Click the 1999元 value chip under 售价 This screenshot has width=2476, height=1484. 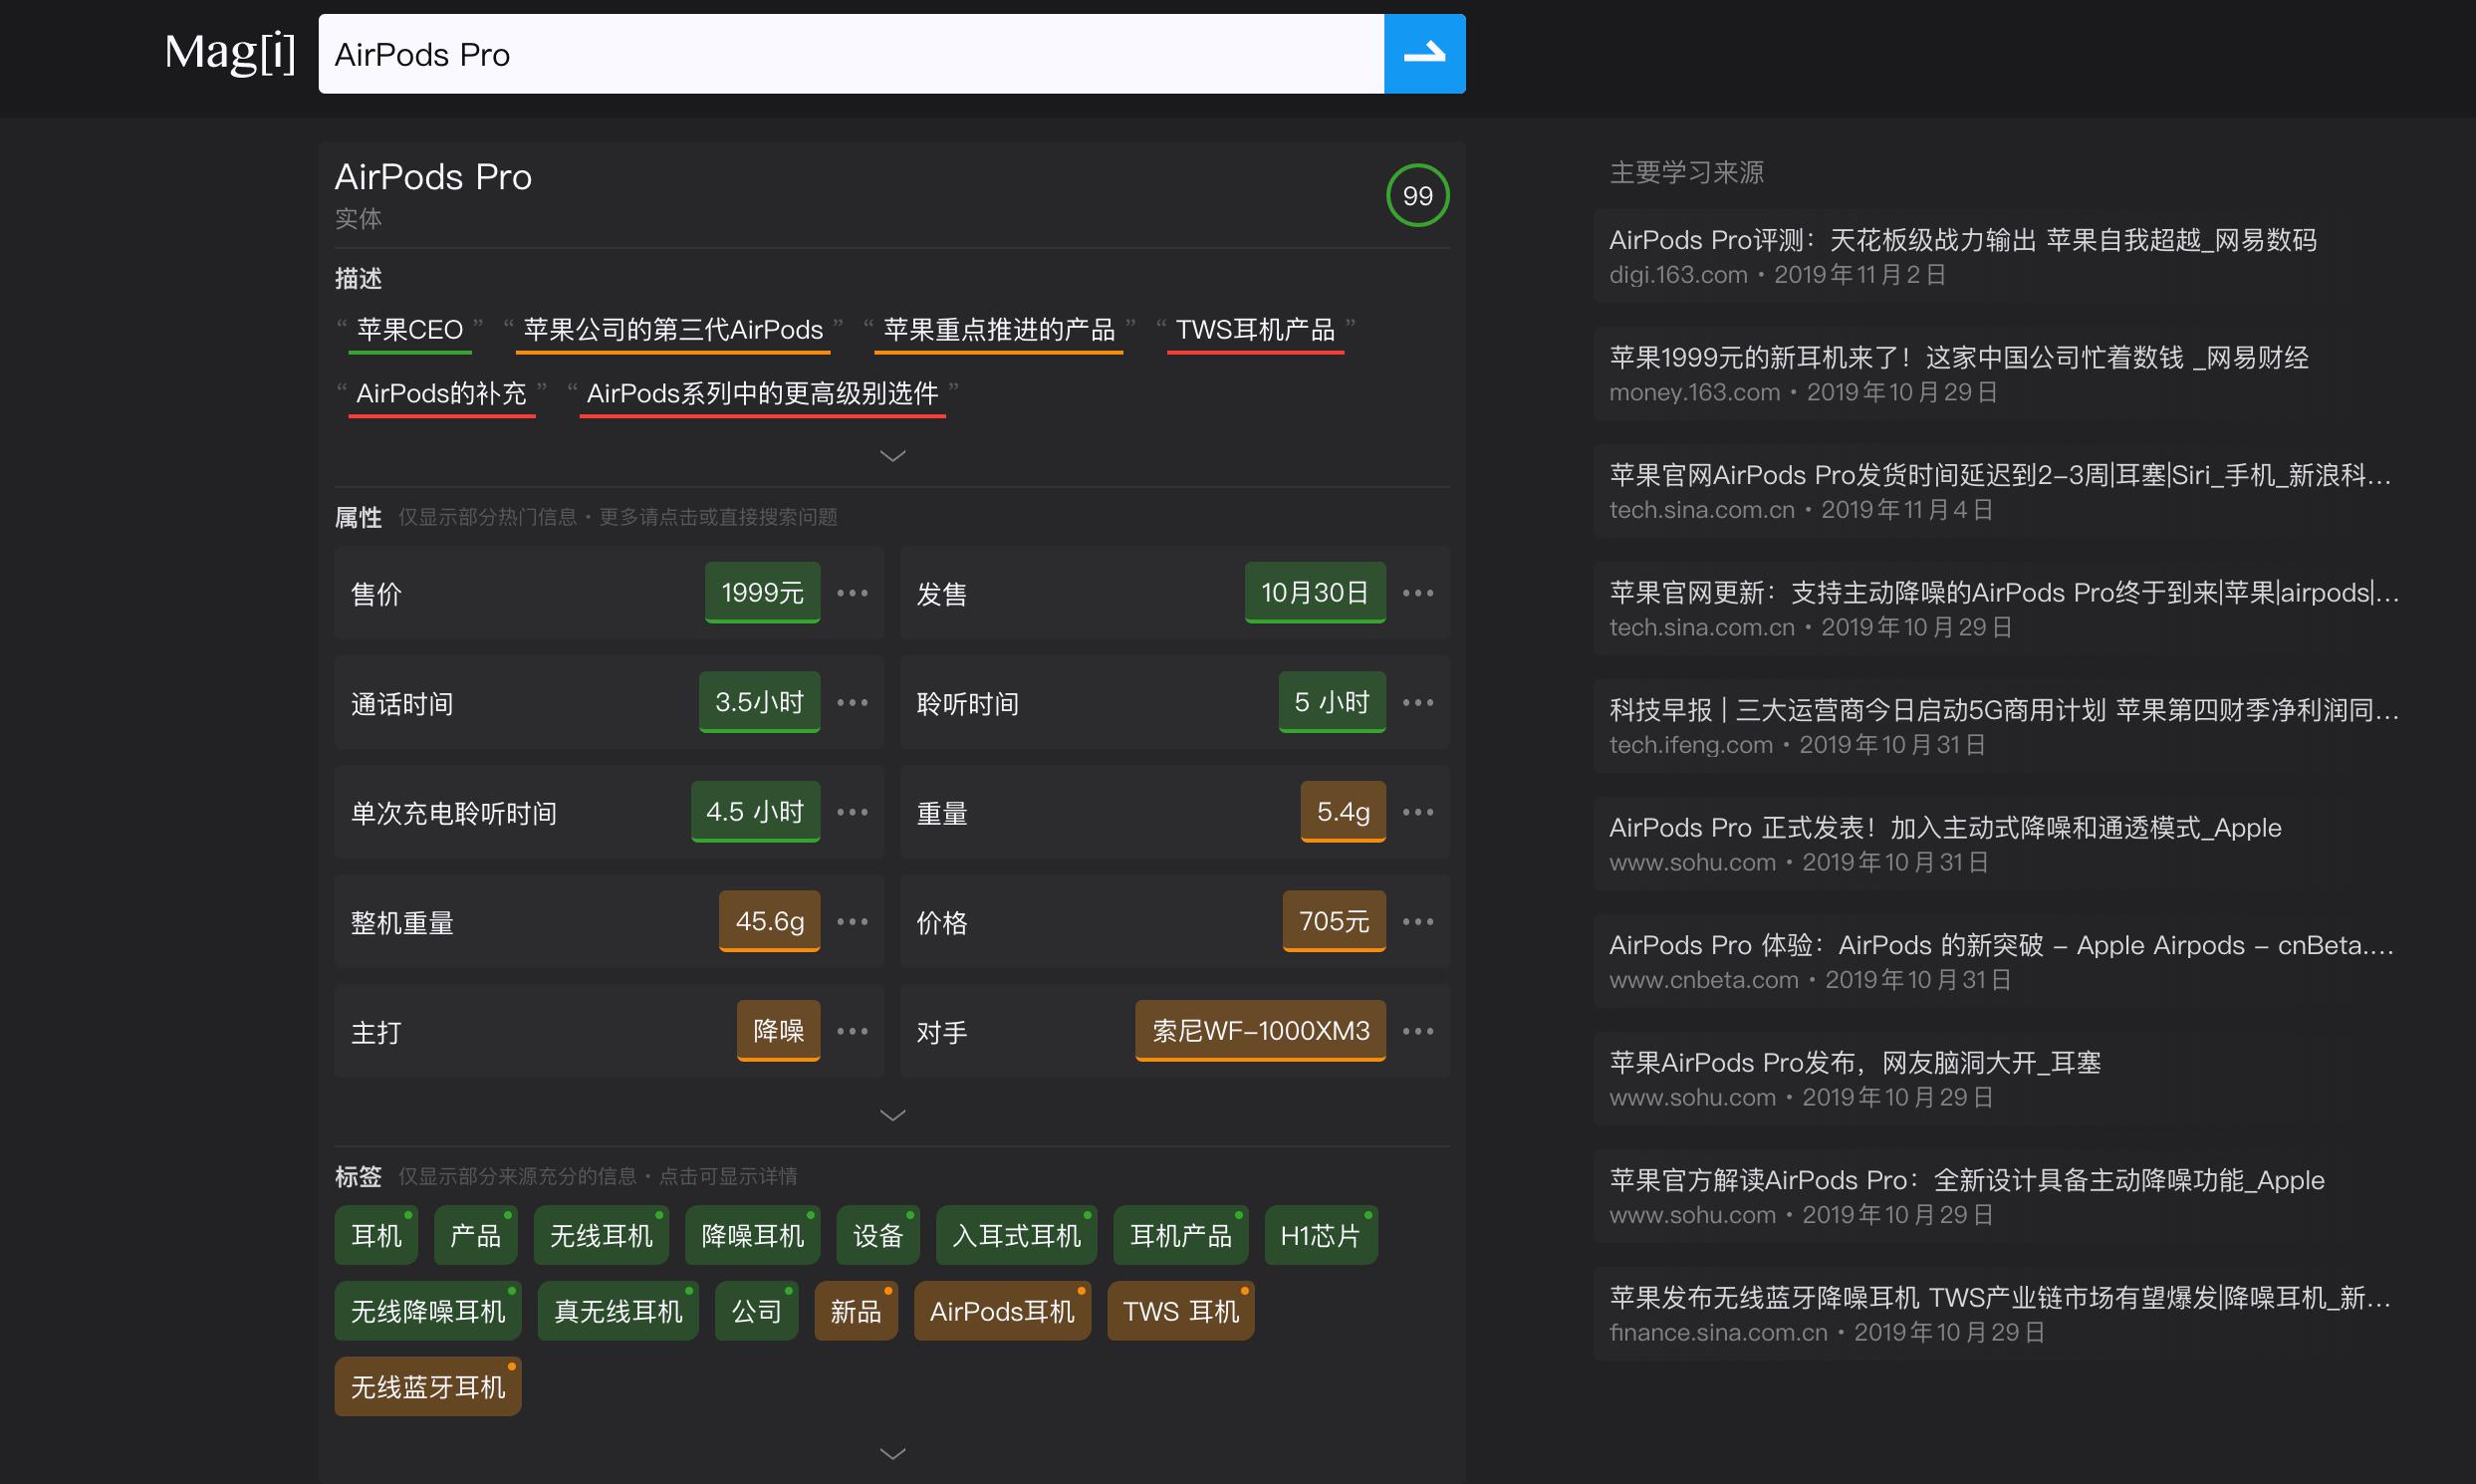(761, 592)
